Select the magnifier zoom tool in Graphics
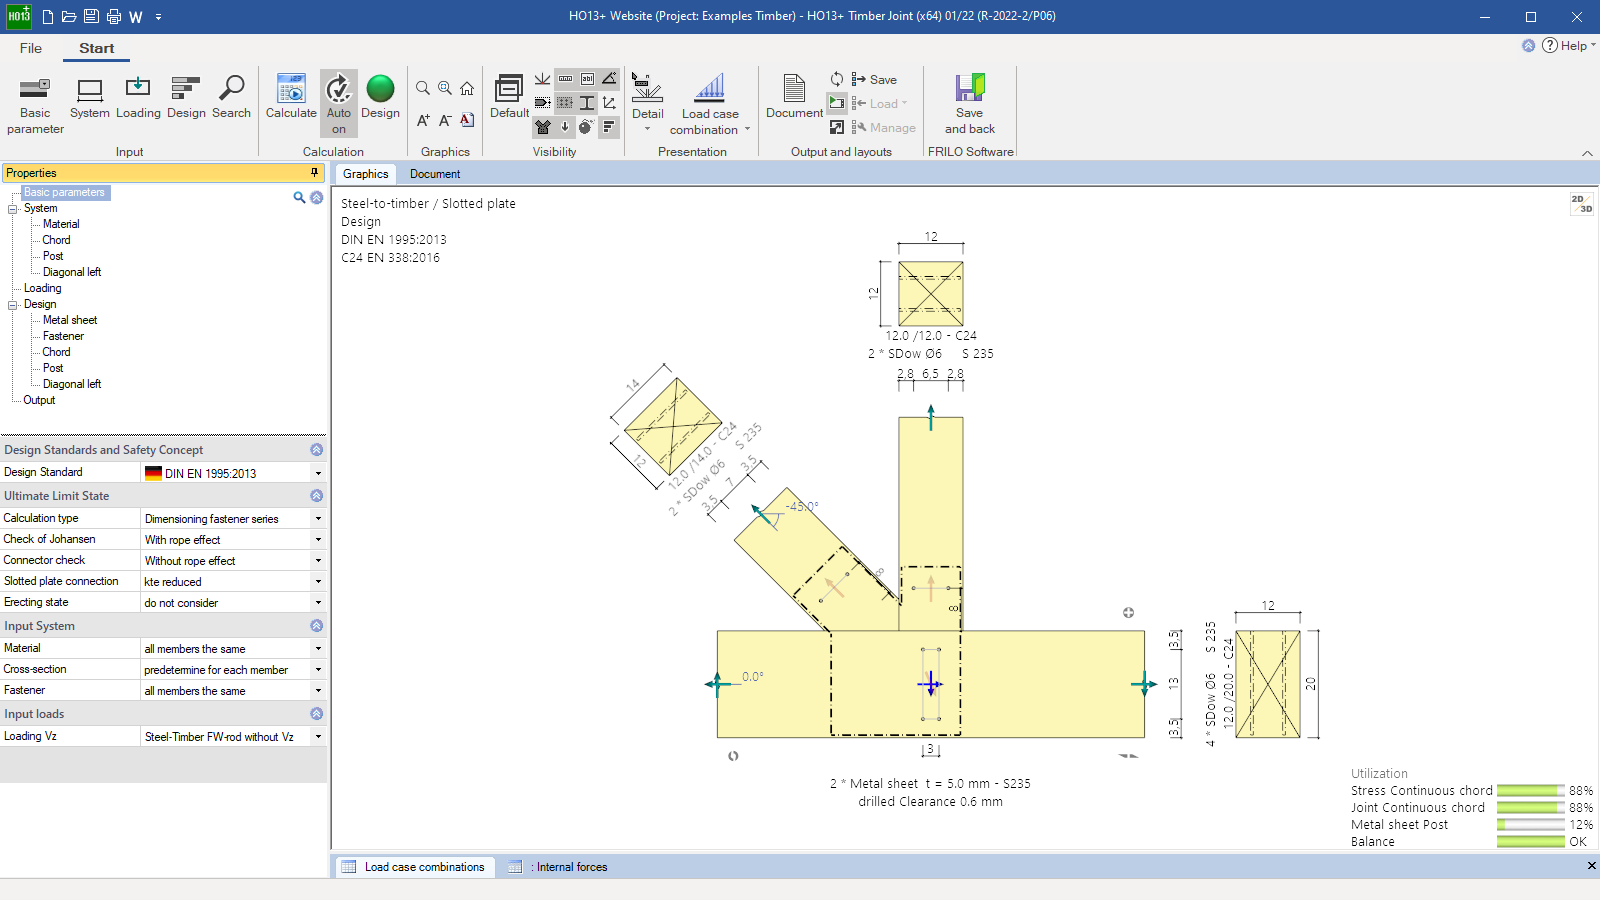Screen dimensions: 1600x900 click(x=423, y=88)
